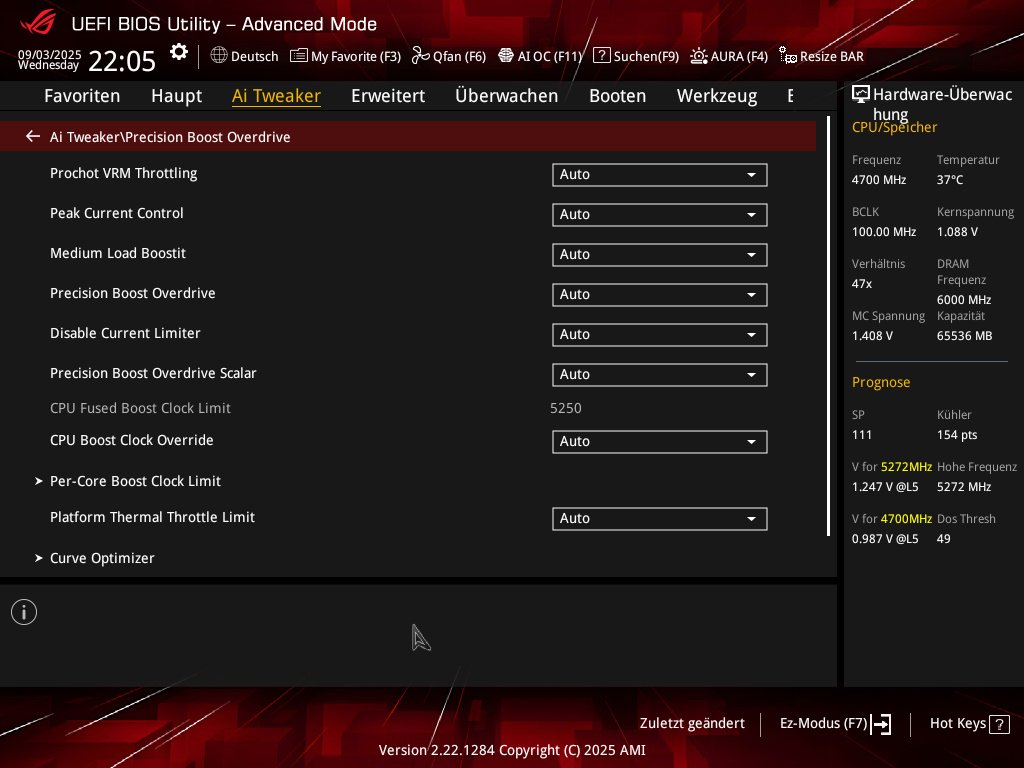Open Precision Boost Overdrive dropdown

660,295
